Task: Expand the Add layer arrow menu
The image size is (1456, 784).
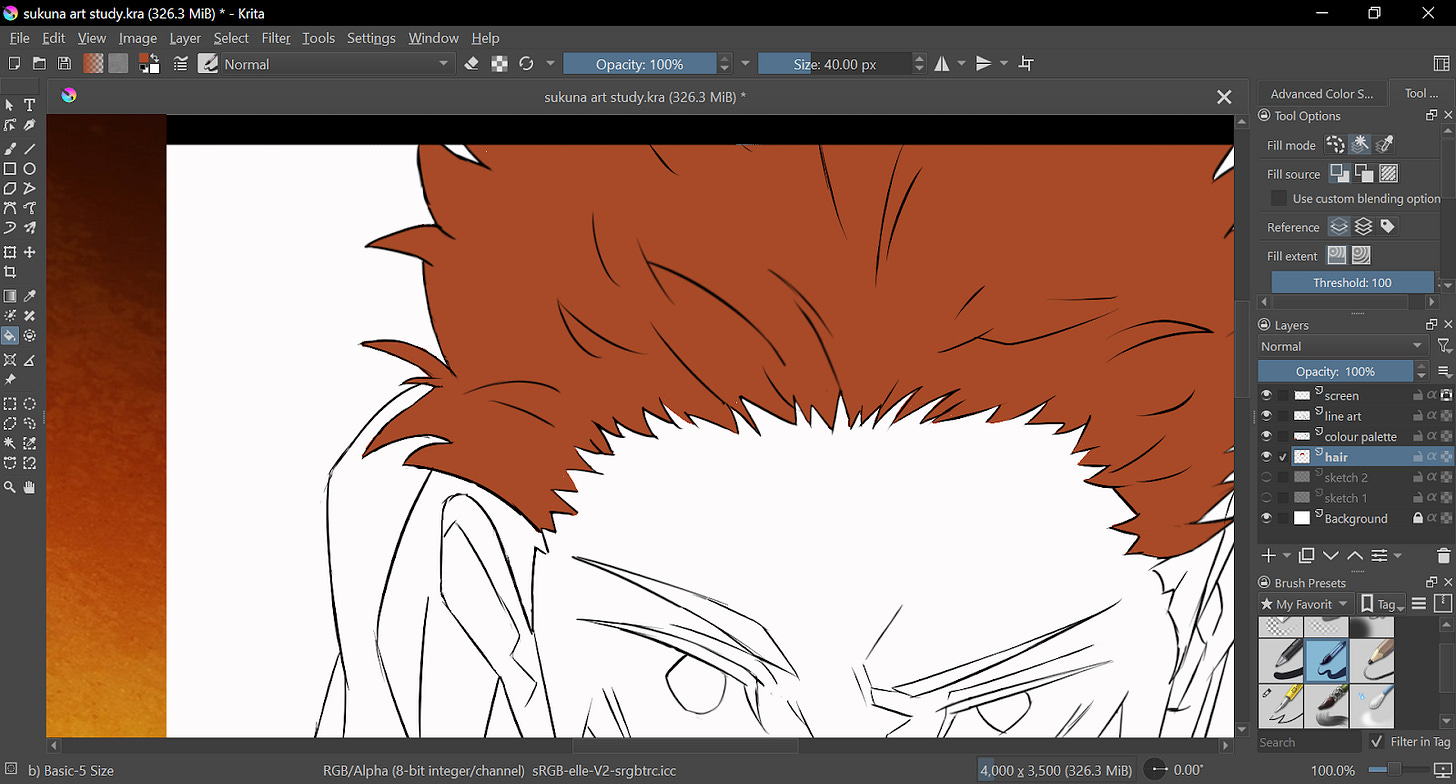Action: coord(1287,556)
